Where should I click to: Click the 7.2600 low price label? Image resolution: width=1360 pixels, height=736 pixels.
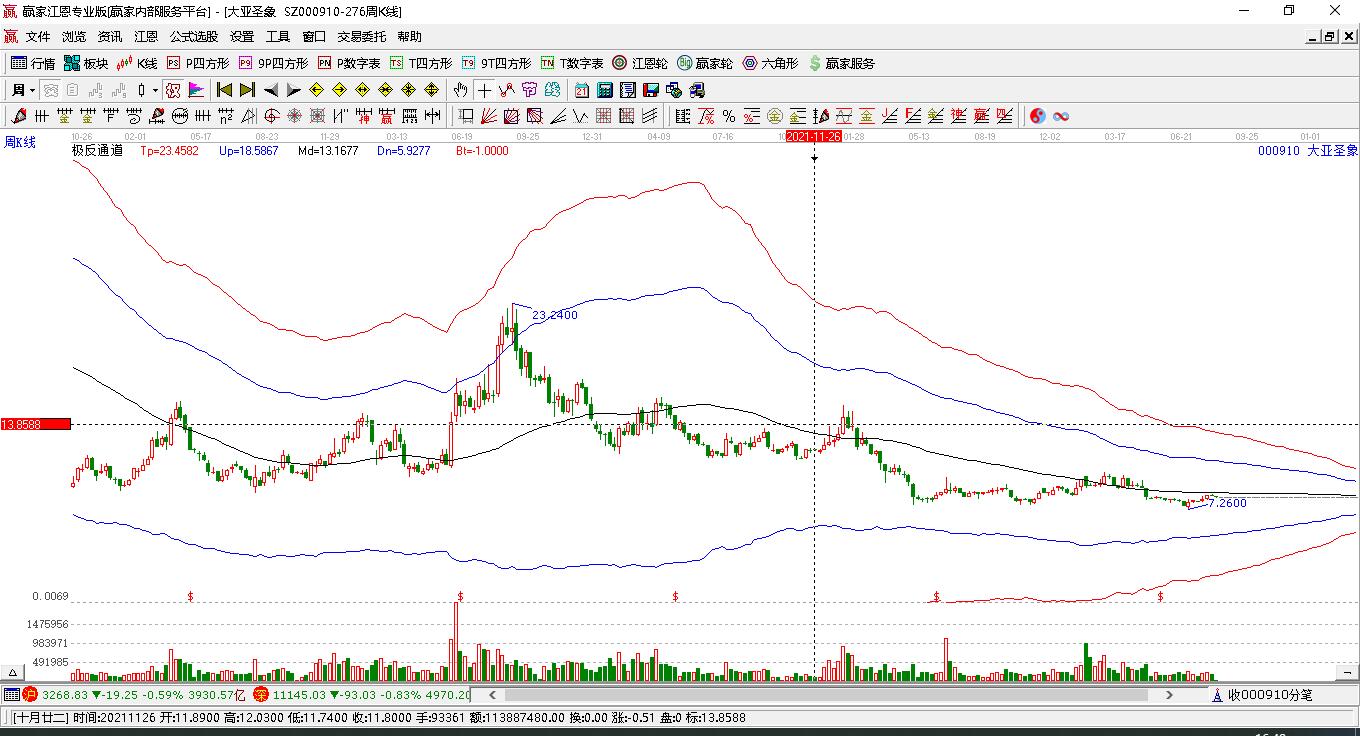pyautogui.click(x=1228, y=503)
